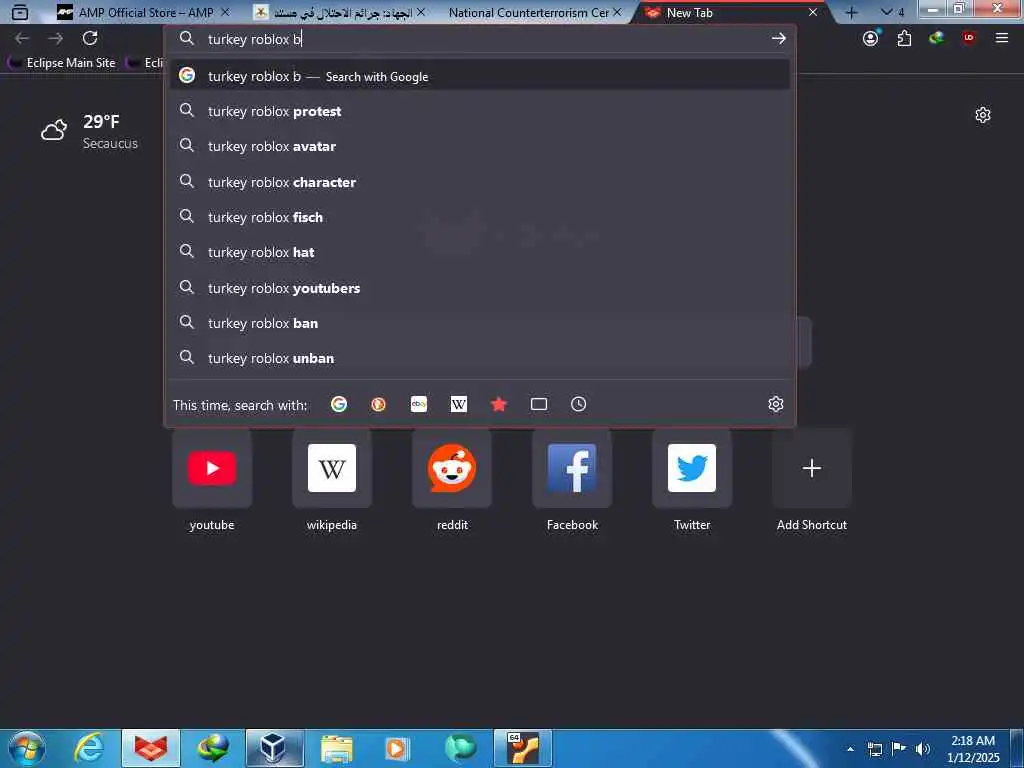Image resolution: width=1024 pixels, height=768 pixels.
Task: Choose 'turkey roblox b — Search with Google'
Action: pos(480,76)
